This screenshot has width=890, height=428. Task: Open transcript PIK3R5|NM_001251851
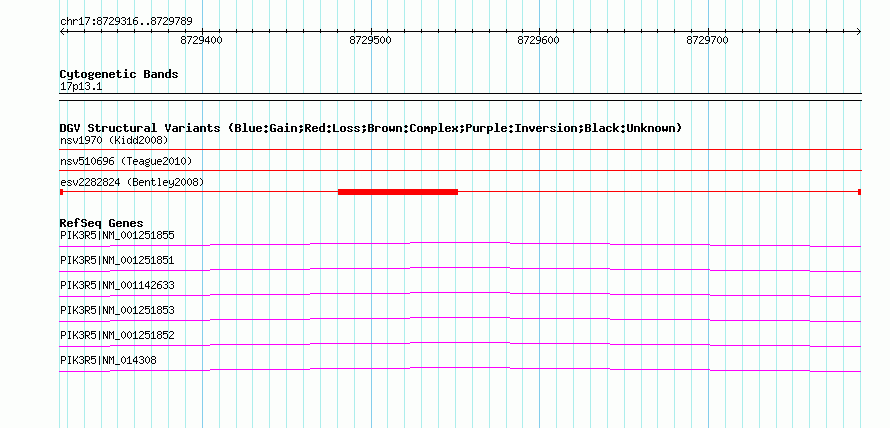point(117,260)
